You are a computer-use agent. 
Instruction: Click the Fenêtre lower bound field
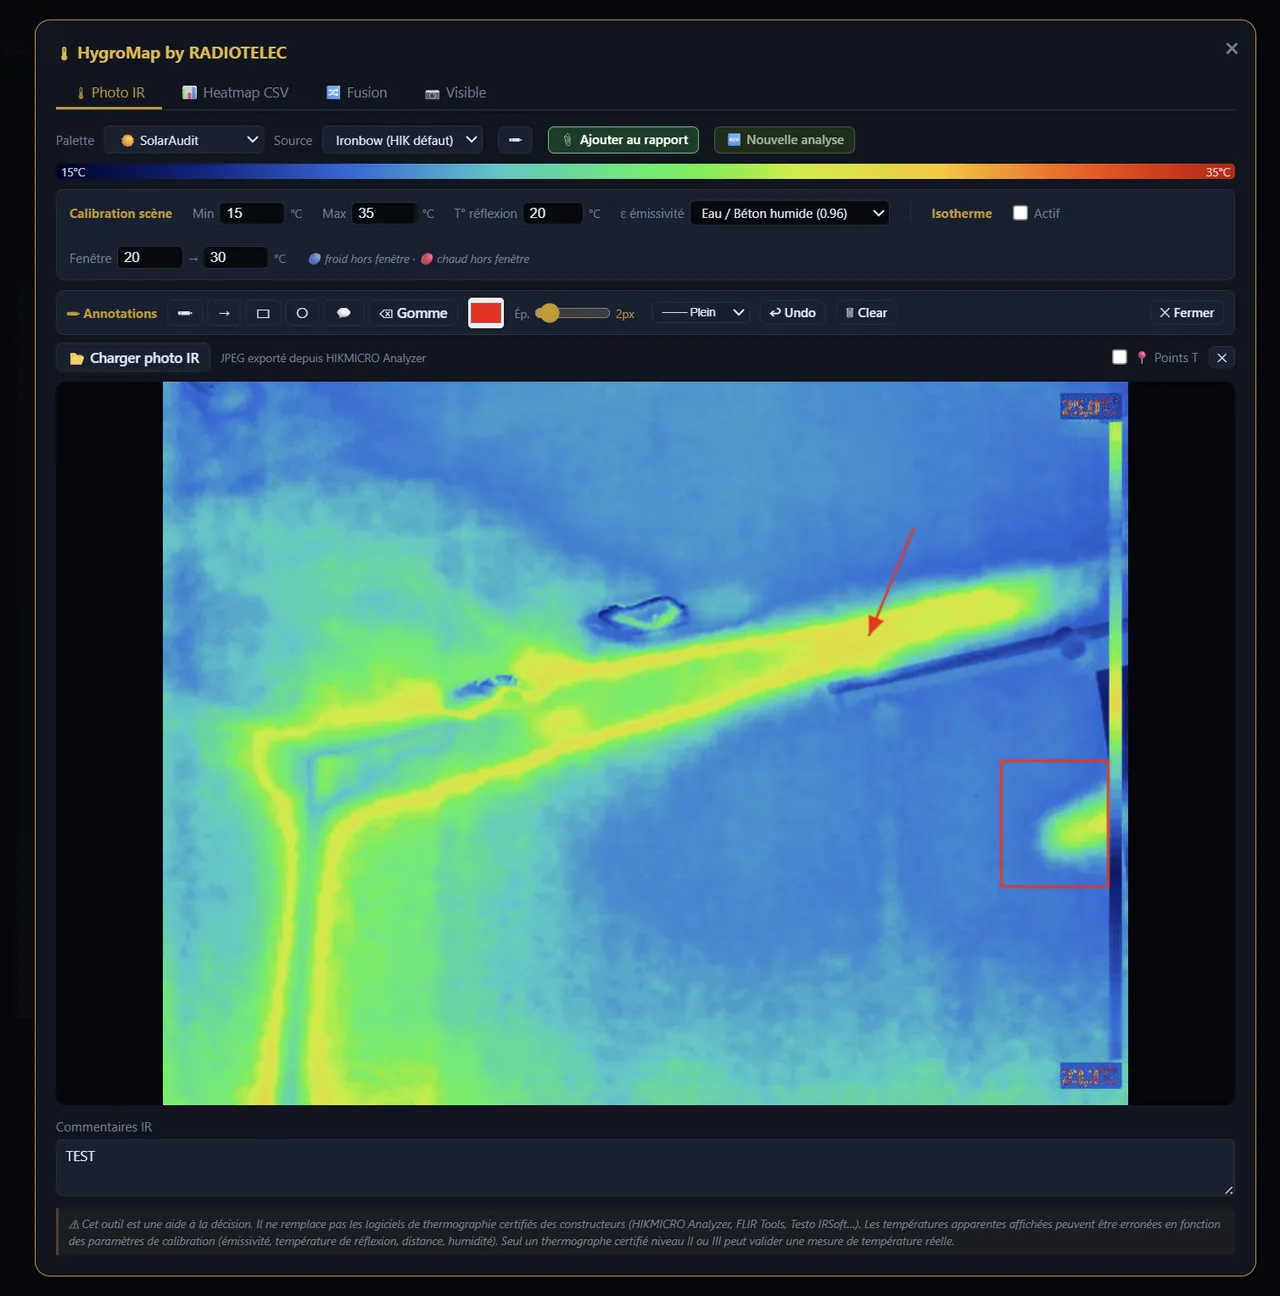click(x=150, y=257)
